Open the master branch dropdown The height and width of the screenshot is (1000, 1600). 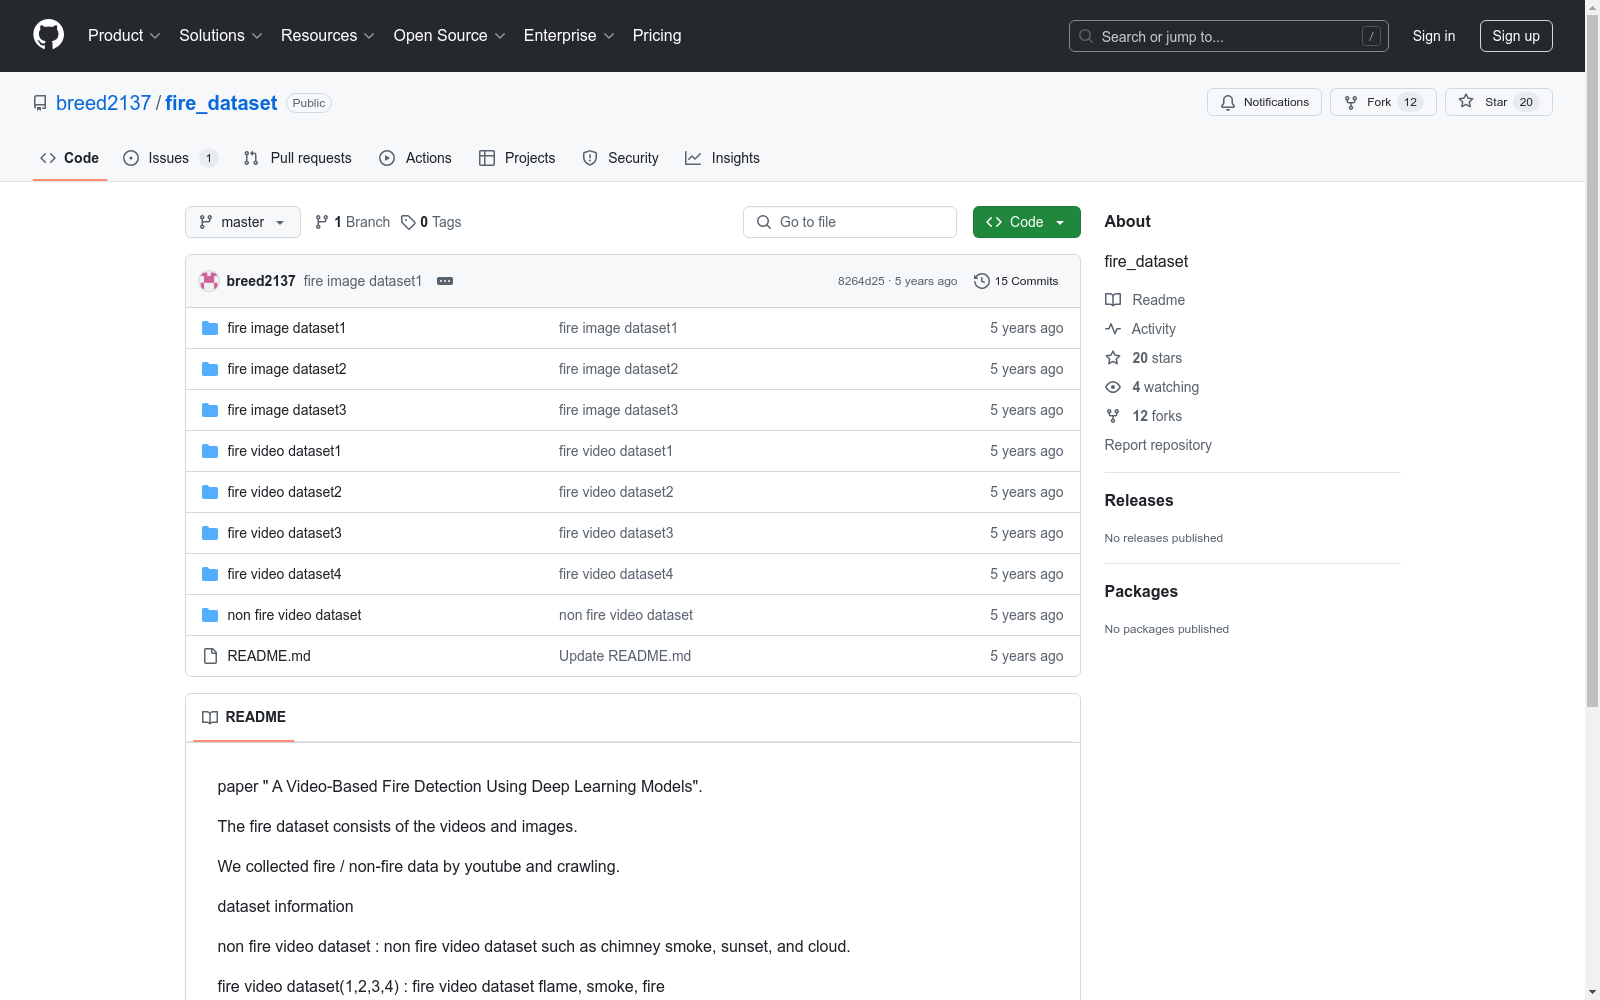click(242, 222)
